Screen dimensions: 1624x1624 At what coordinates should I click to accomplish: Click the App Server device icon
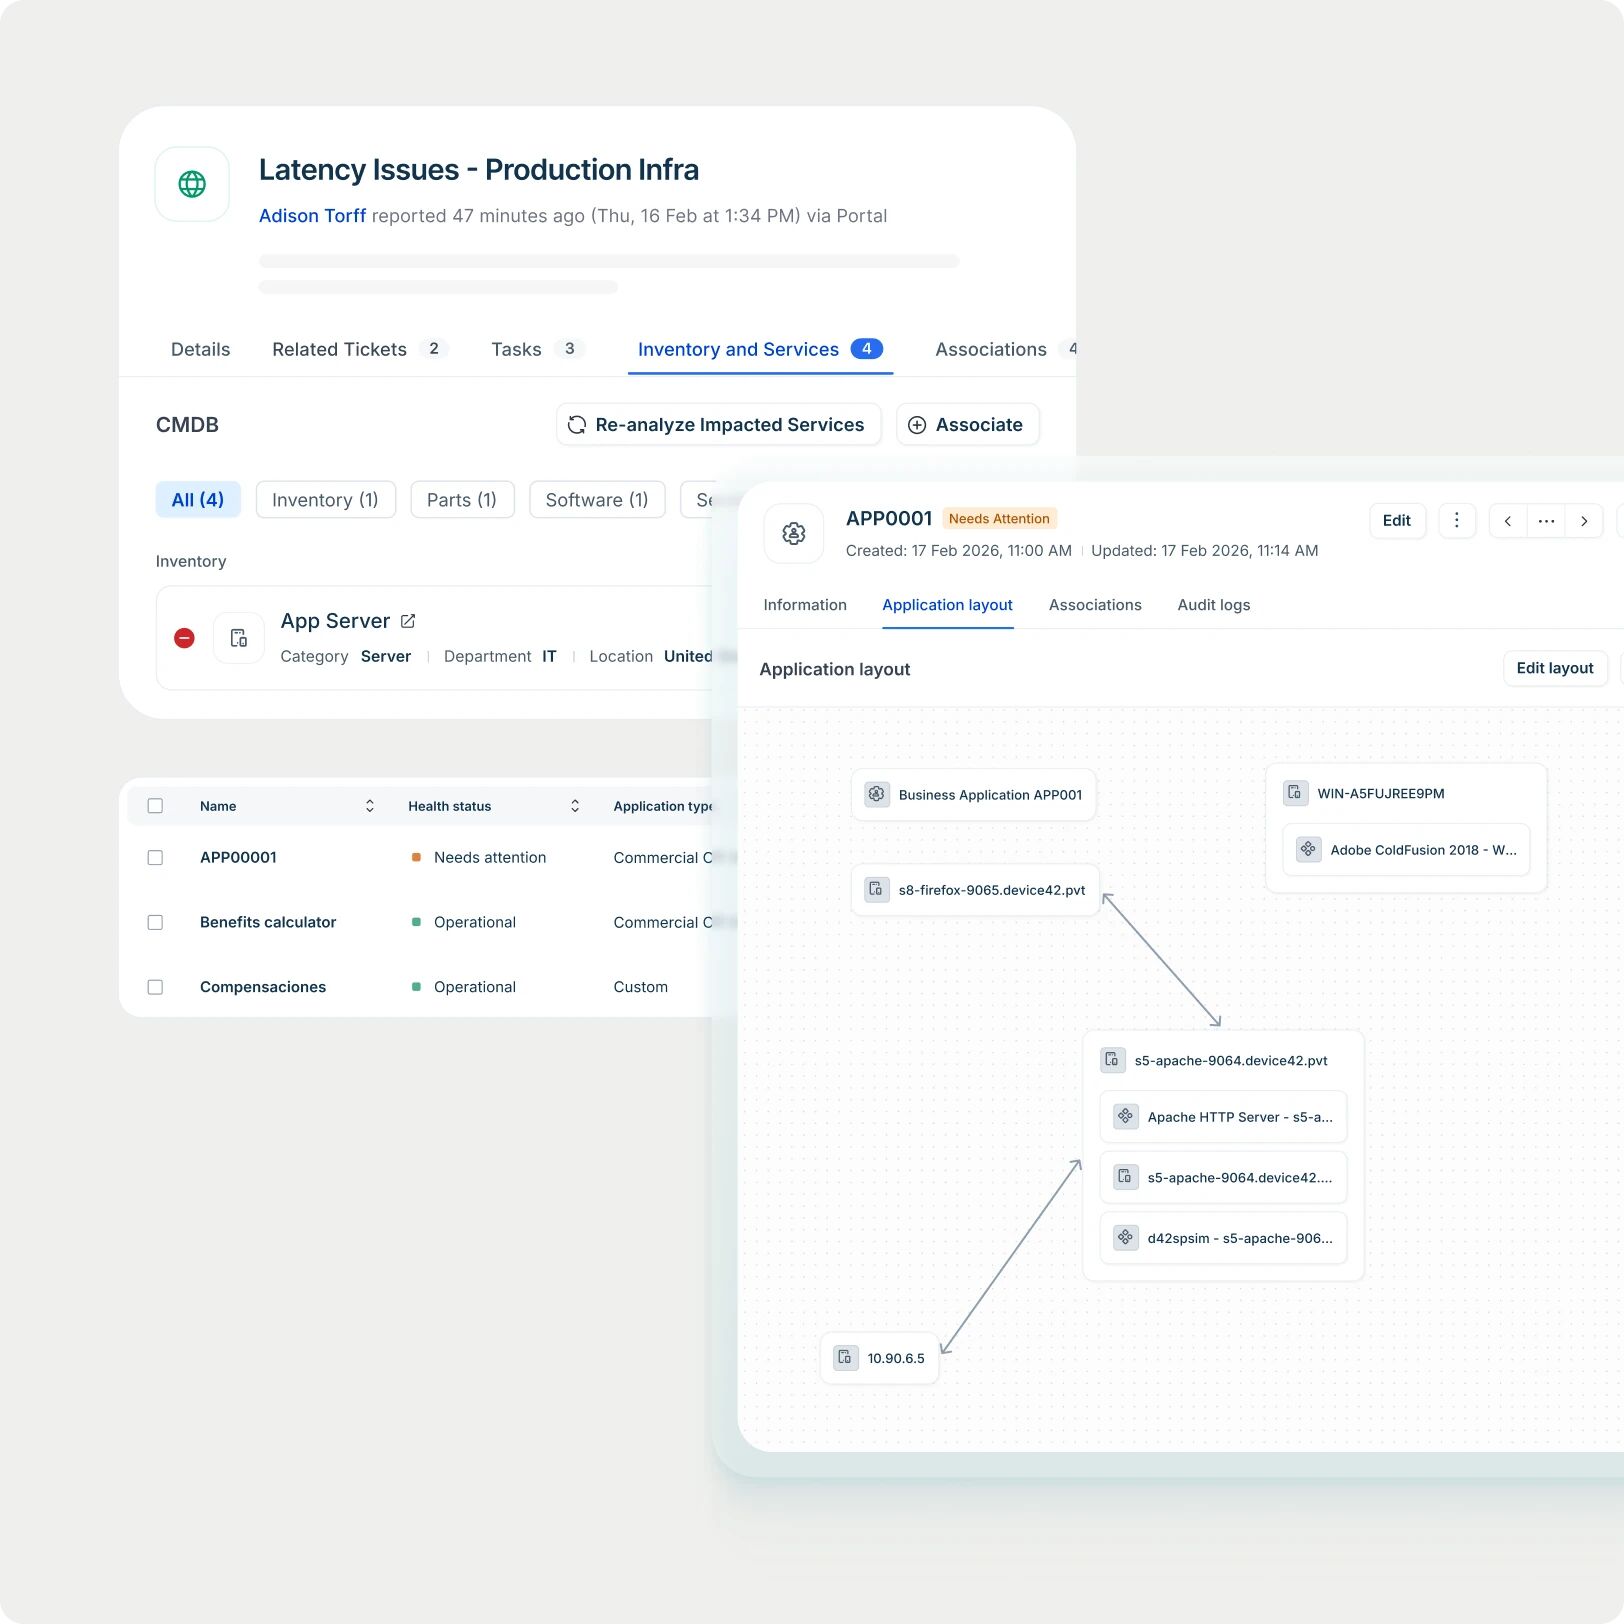(x=239, y=638)
